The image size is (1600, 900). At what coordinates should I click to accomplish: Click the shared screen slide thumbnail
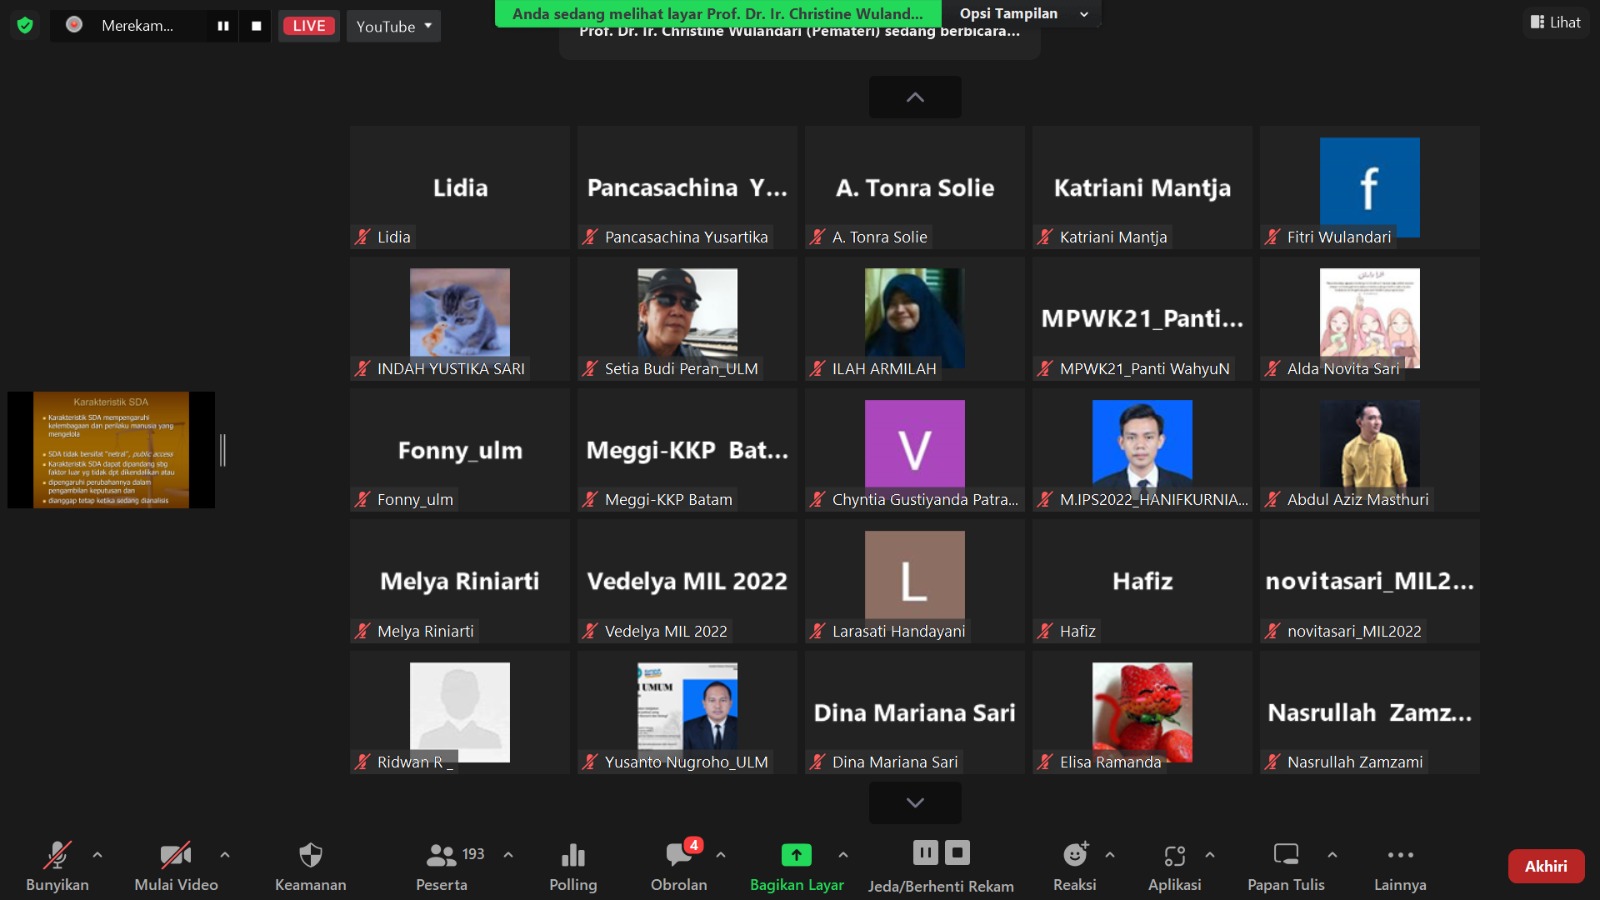(x=111, y=450)
